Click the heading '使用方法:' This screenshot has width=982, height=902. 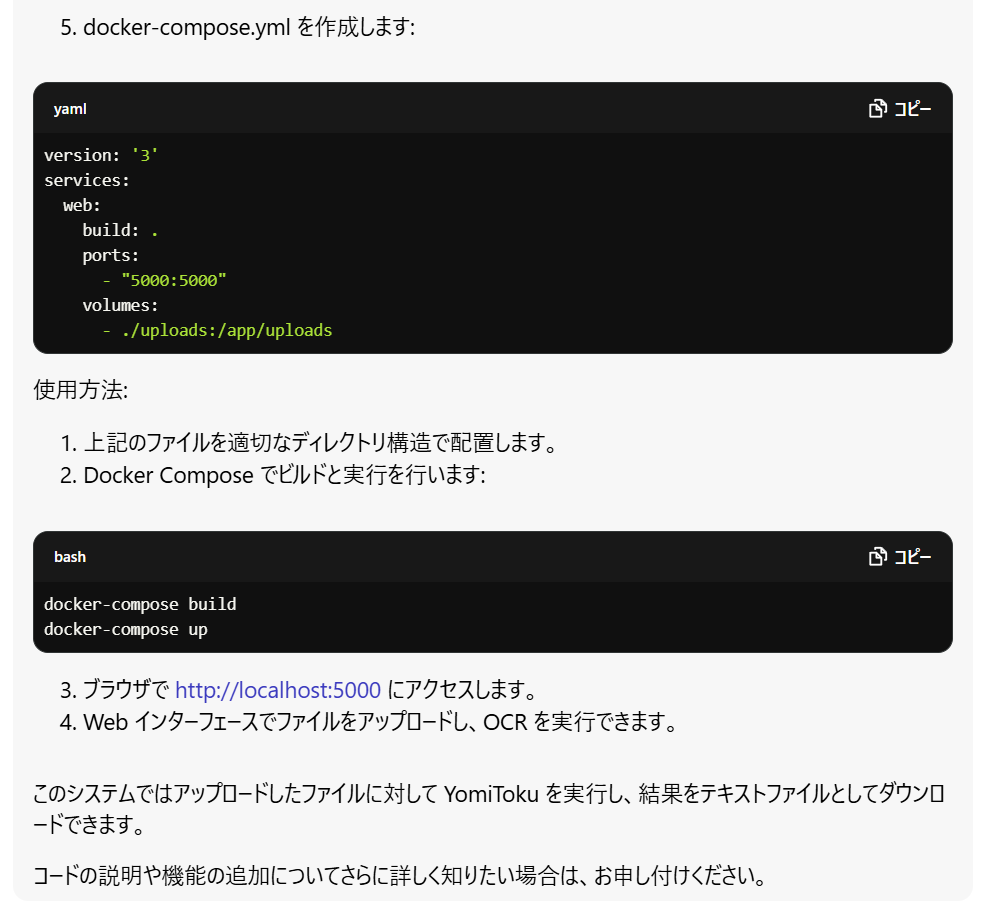pyautogui.click(x=81, y=390)
